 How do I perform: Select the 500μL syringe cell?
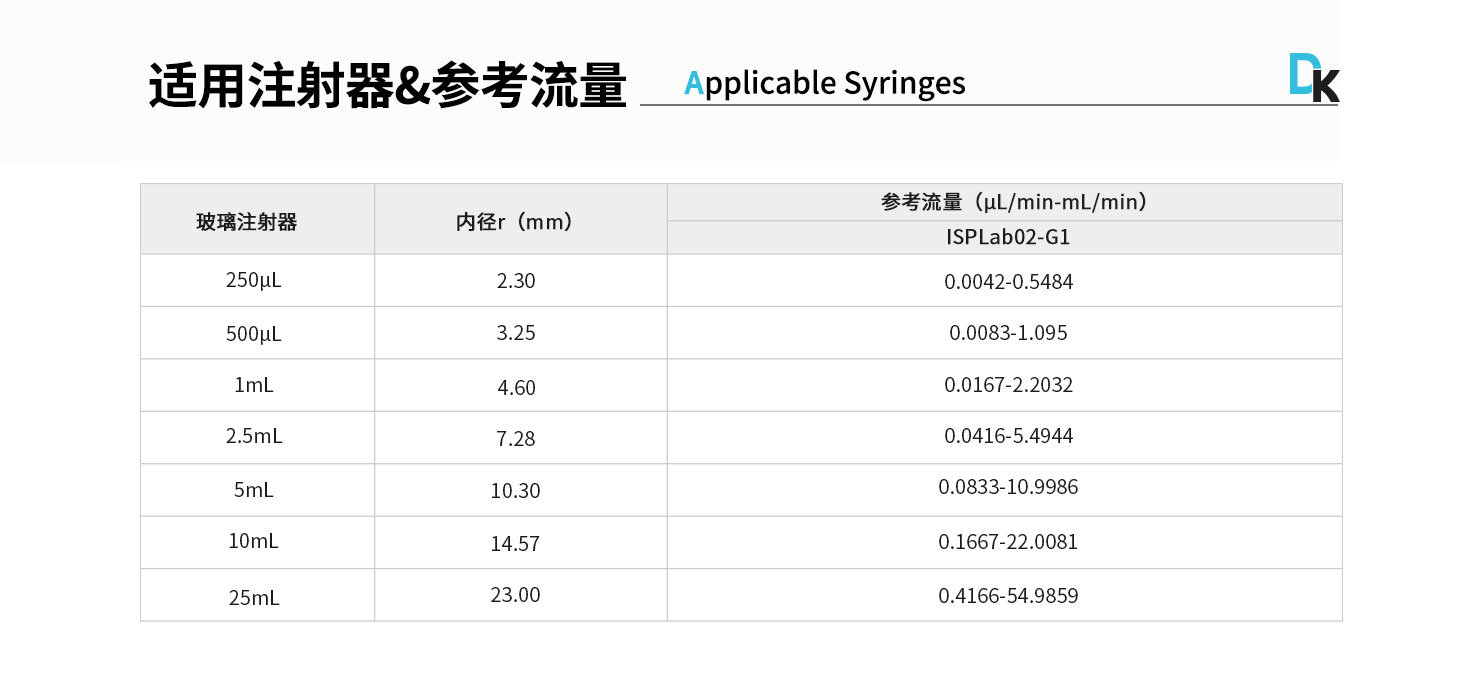tap(254, 334)
